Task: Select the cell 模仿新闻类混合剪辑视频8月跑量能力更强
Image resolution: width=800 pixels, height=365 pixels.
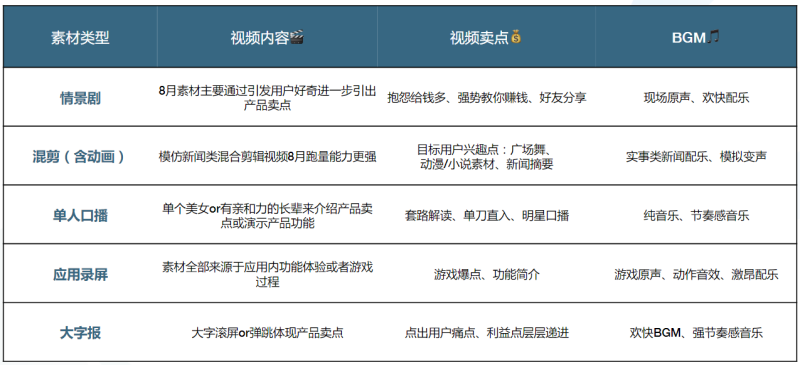Action: [x=267, y=157]
